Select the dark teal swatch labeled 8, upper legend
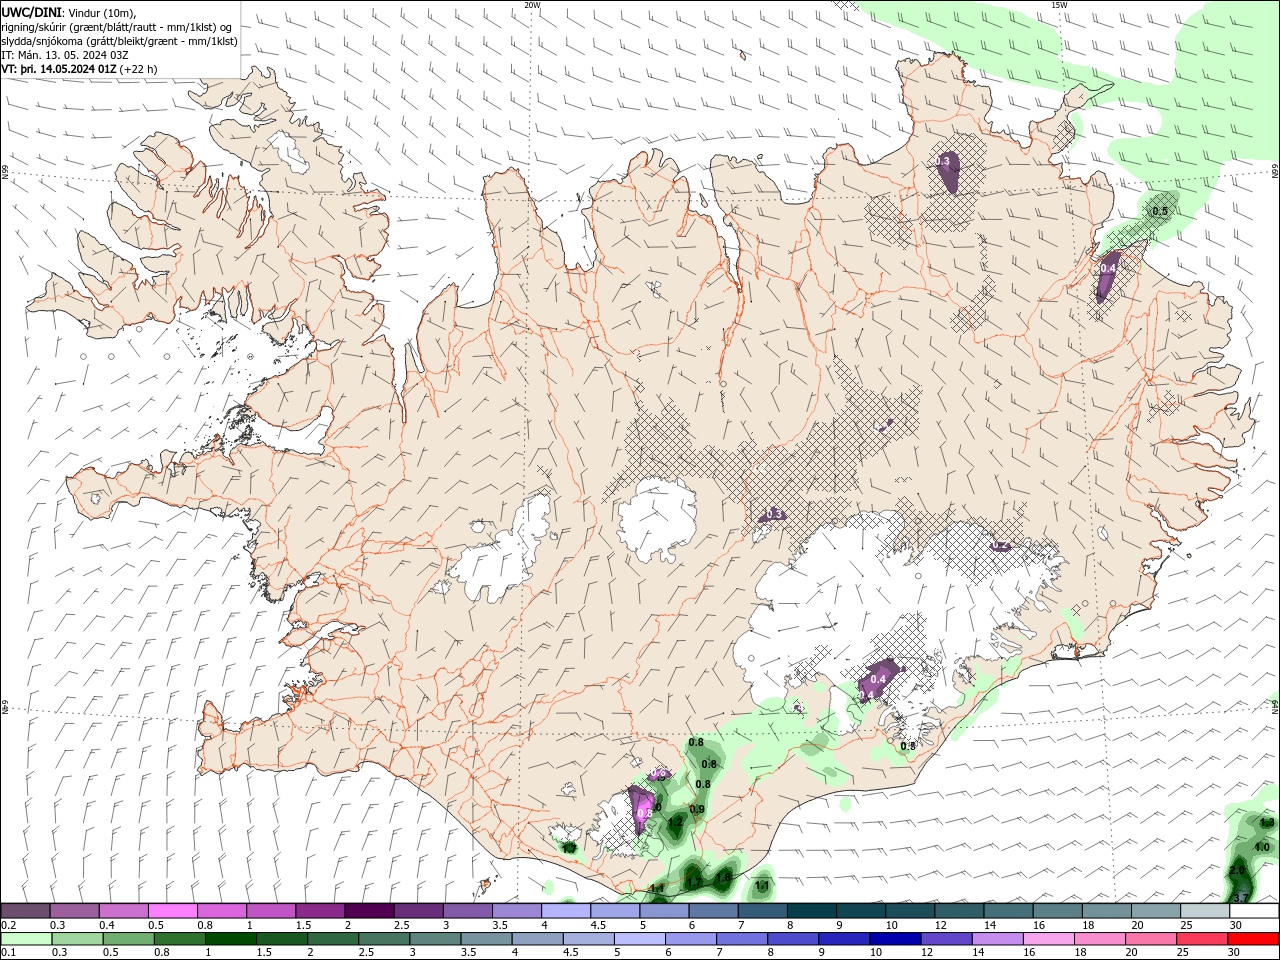 810,911
